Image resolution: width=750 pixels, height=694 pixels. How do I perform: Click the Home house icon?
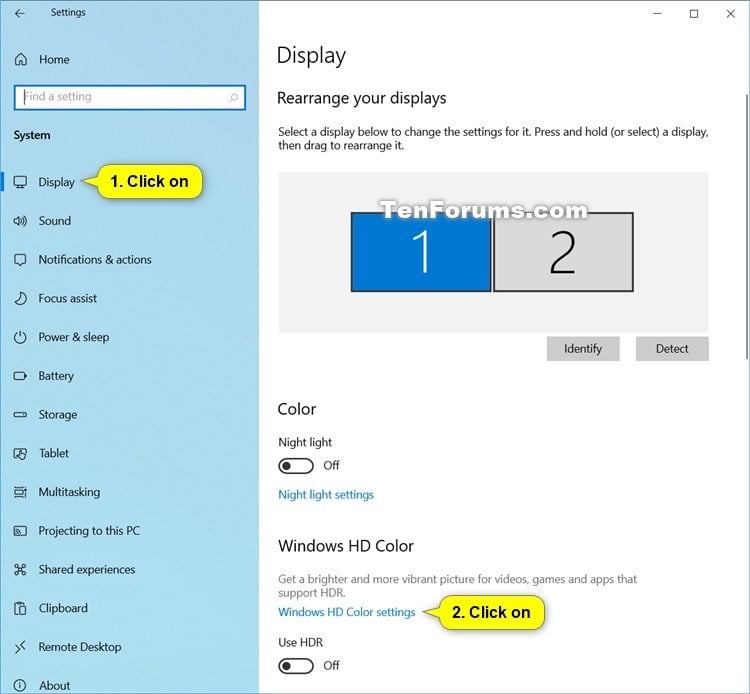(x=21, y=59)
